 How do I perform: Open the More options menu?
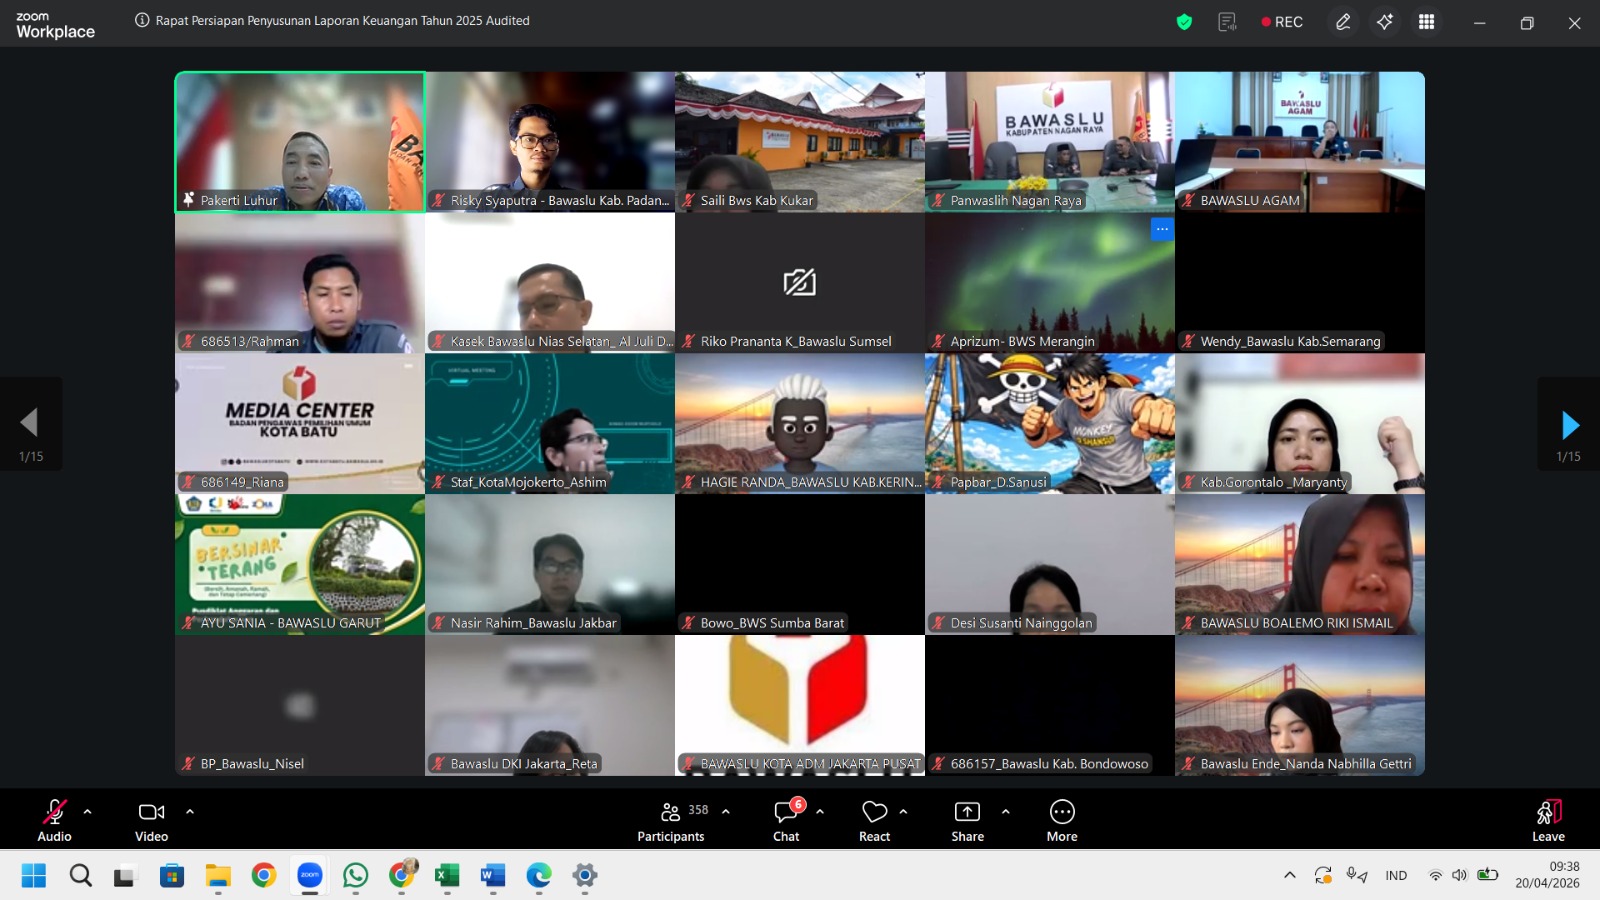(1062, 820)
